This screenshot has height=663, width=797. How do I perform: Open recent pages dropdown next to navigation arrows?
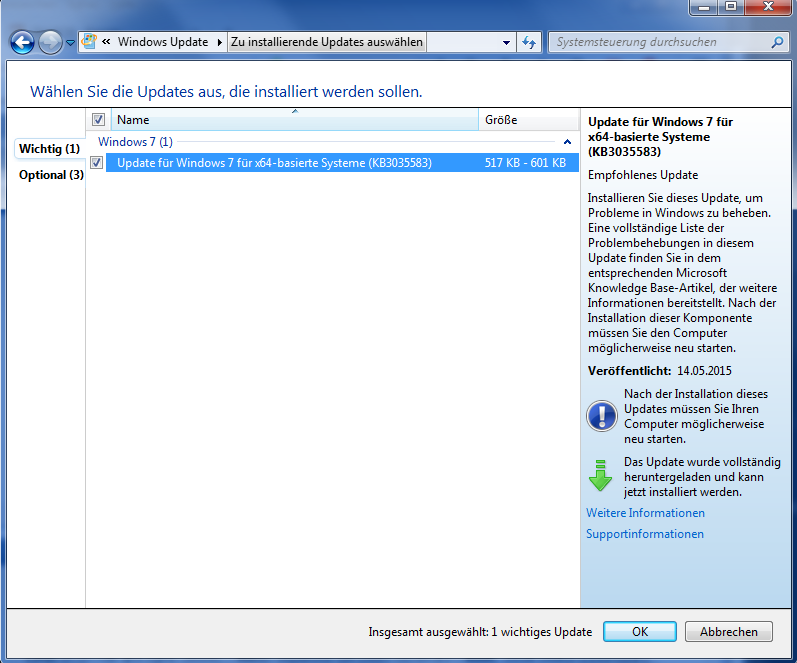coord(71,43)
